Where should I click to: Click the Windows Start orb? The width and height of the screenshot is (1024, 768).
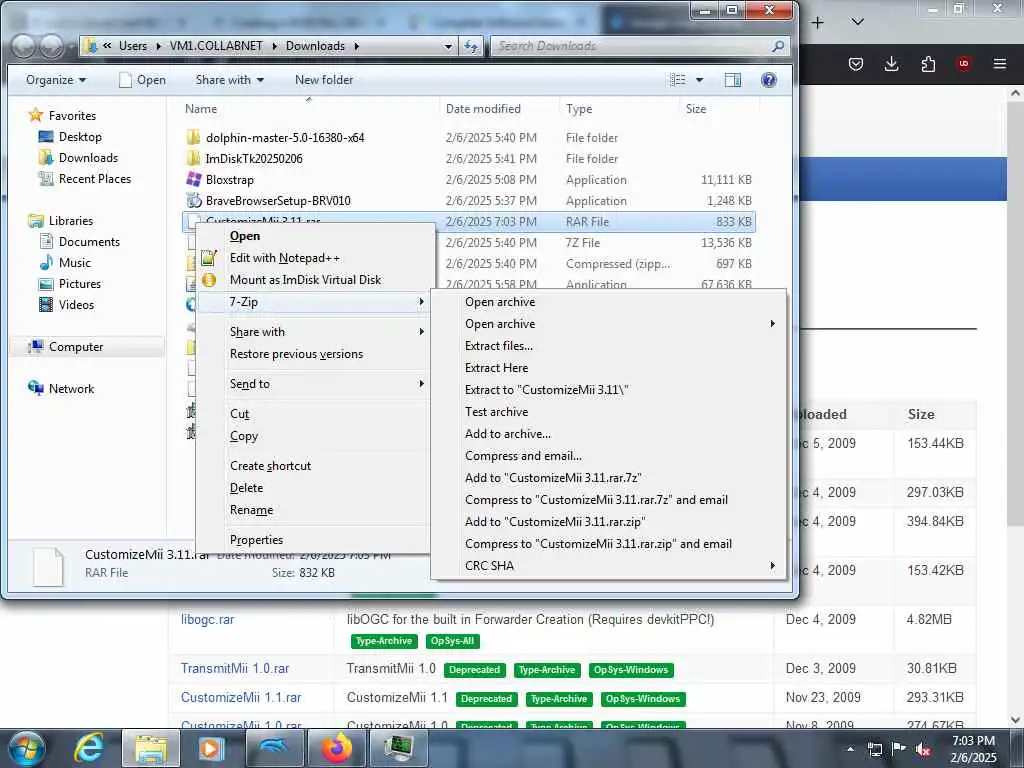click(27, 748)
